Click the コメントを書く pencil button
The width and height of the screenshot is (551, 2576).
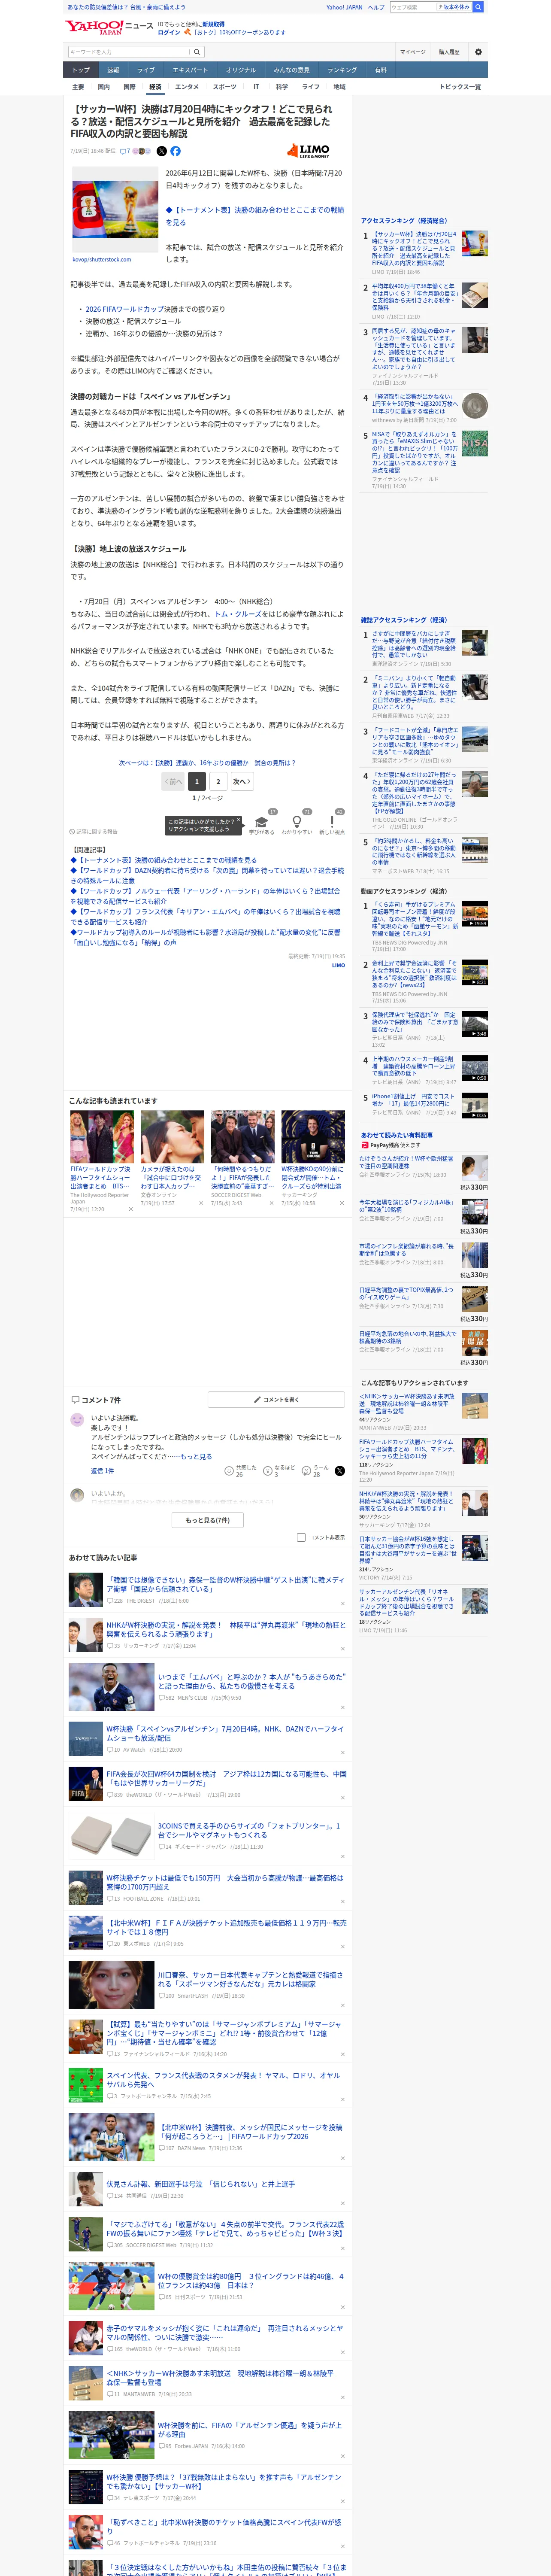point(276,1399)
